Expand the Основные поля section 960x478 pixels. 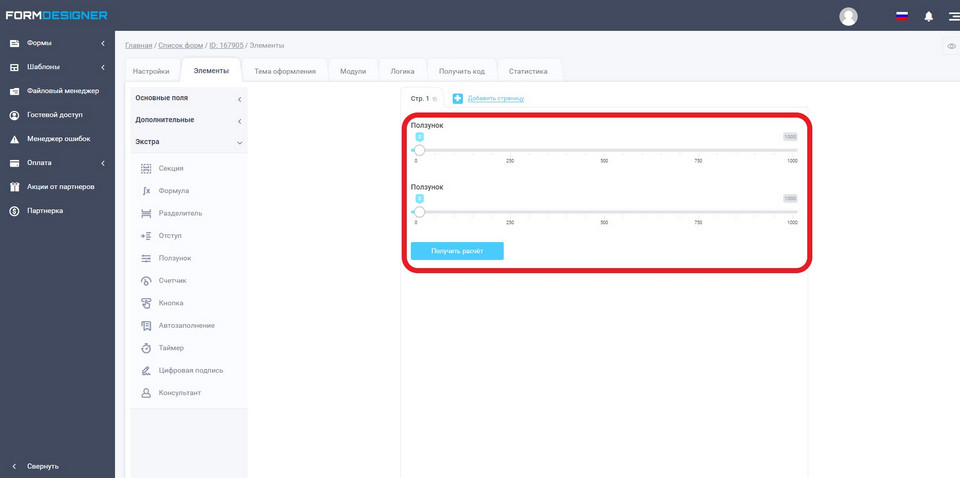pyautogui.click(x=189, y=98)
